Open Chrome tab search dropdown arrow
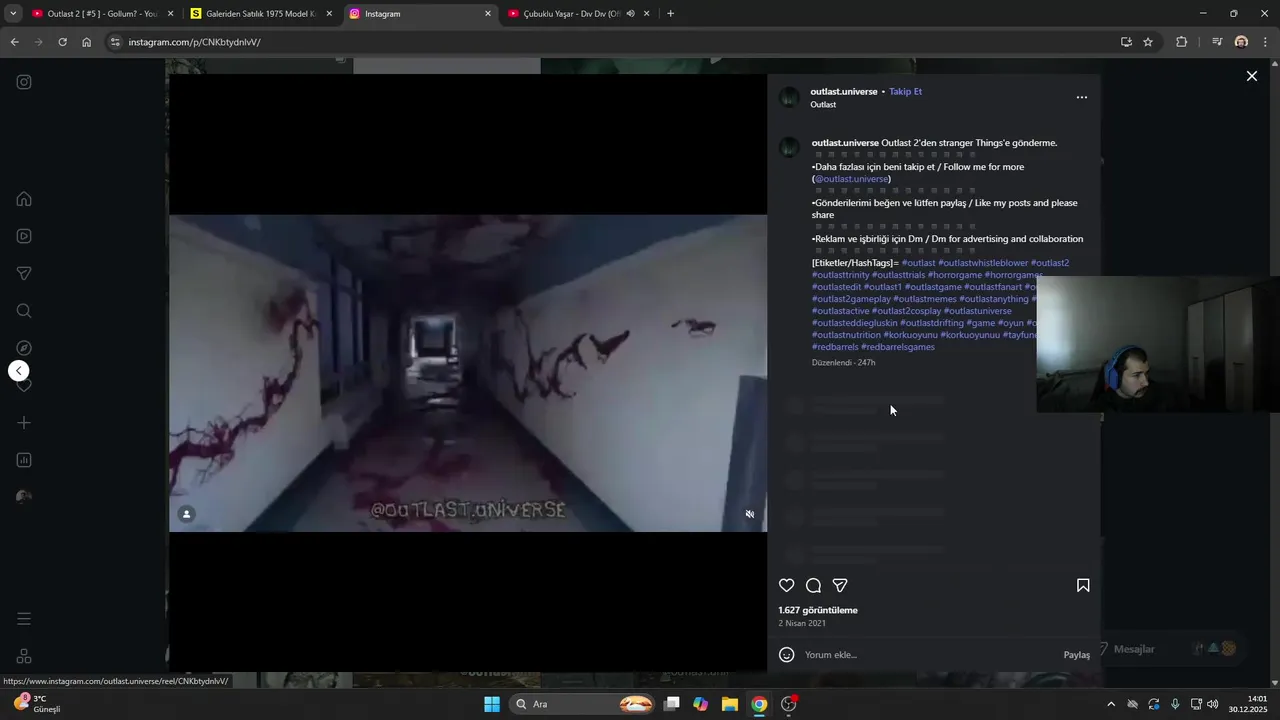The image size is (1280, 720). coord(12,14)
